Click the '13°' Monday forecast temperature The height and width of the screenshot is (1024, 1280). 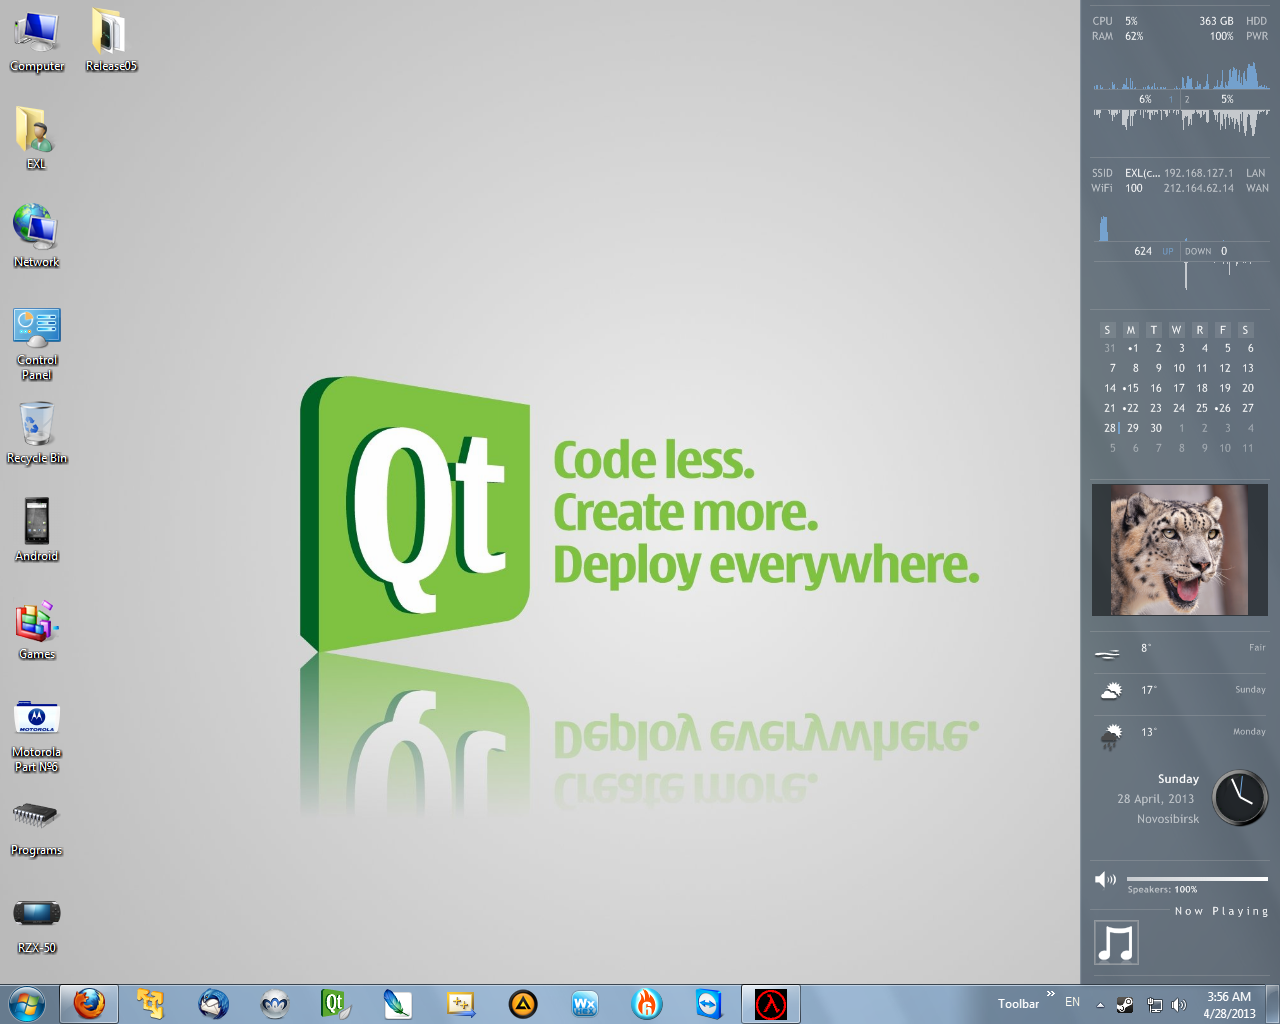[1149, 732]
